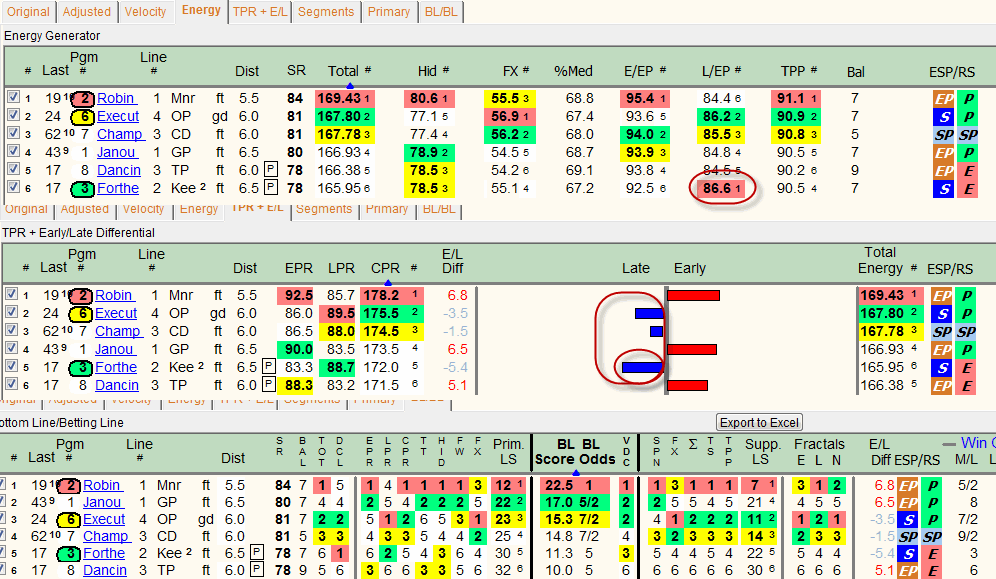Viewport: 996px width, 579px height.
Task: Click the green 3 program badge in Energy Generator Forthe row
Action: tap(83, 189)
